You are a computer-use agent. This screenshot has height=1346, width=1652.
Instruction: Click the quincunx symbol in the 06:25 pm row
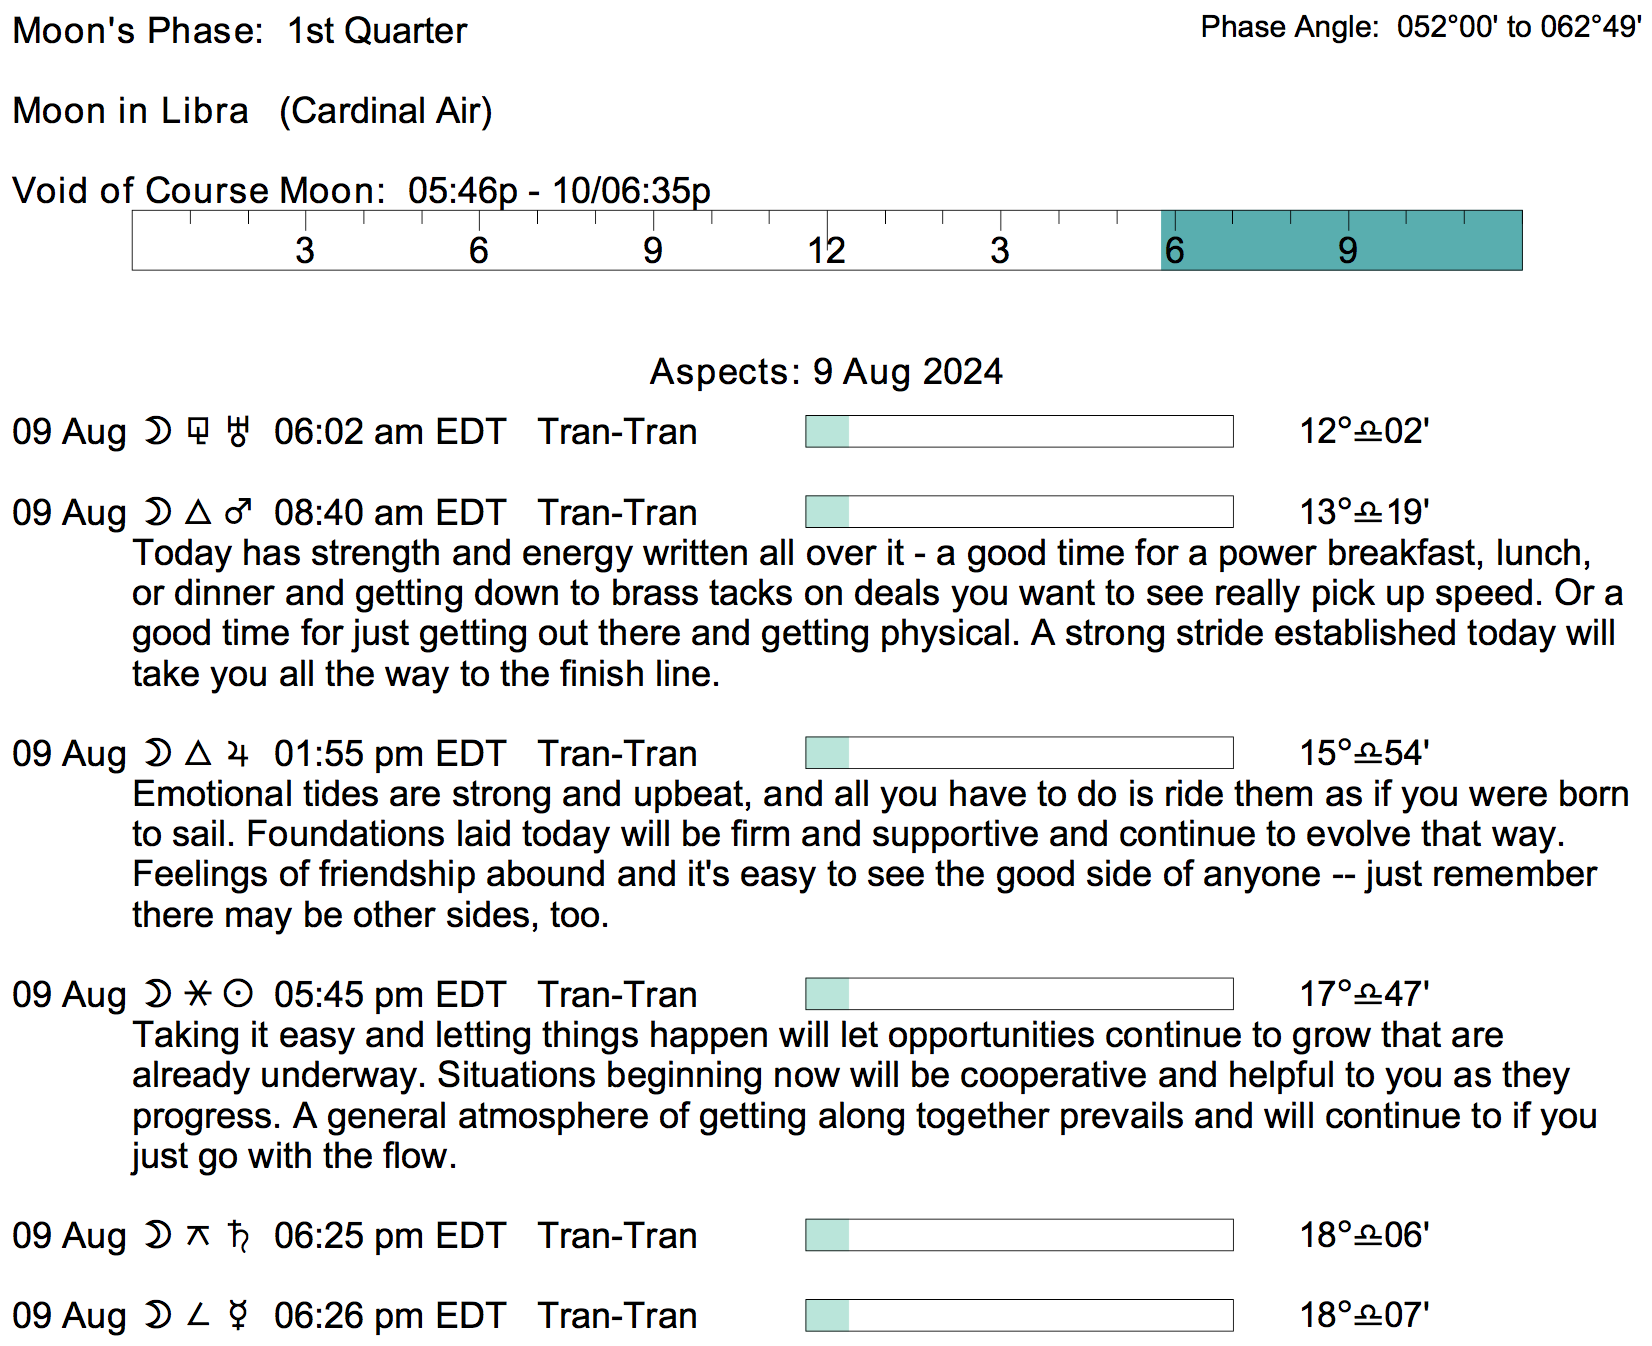pyautogui.click(x=198, y=1235)
